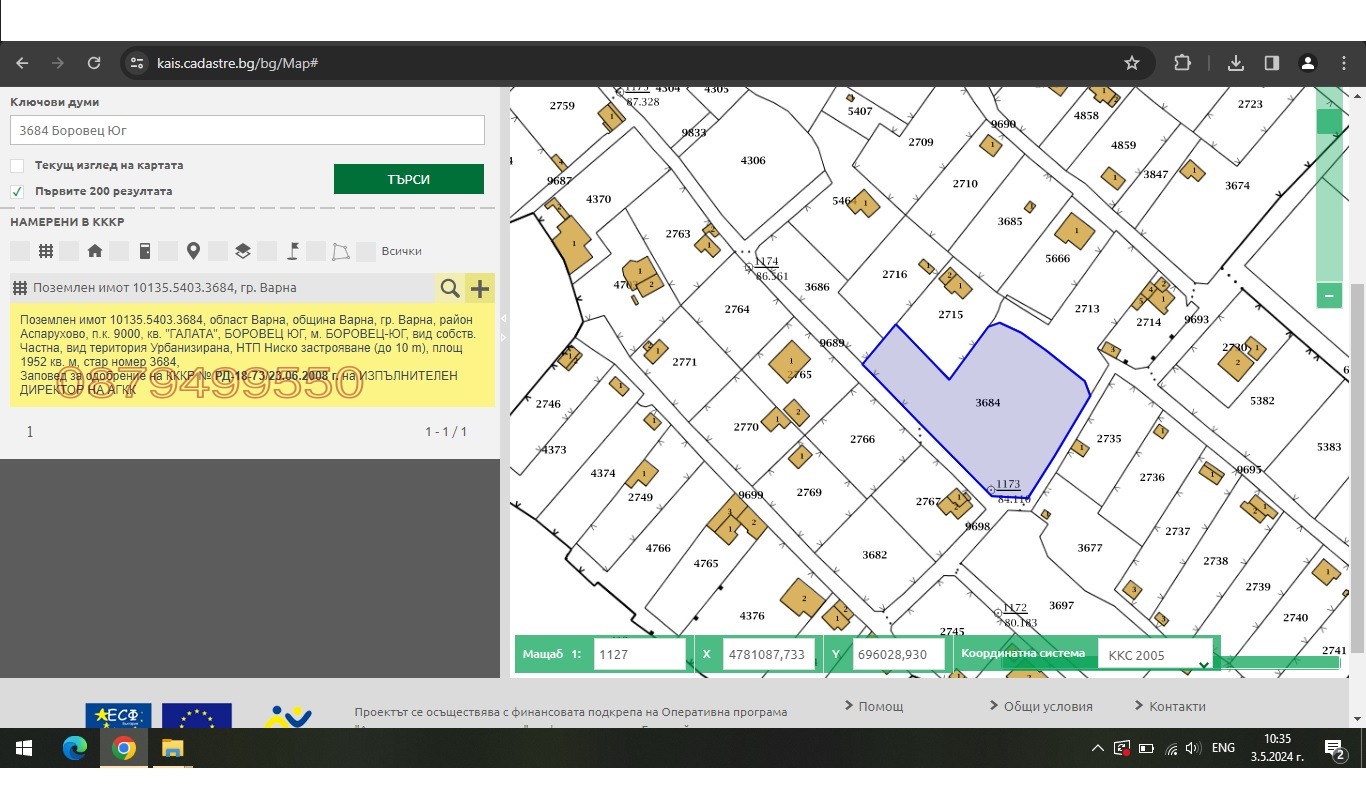Open volume control in system tray

click(1192, 748)
